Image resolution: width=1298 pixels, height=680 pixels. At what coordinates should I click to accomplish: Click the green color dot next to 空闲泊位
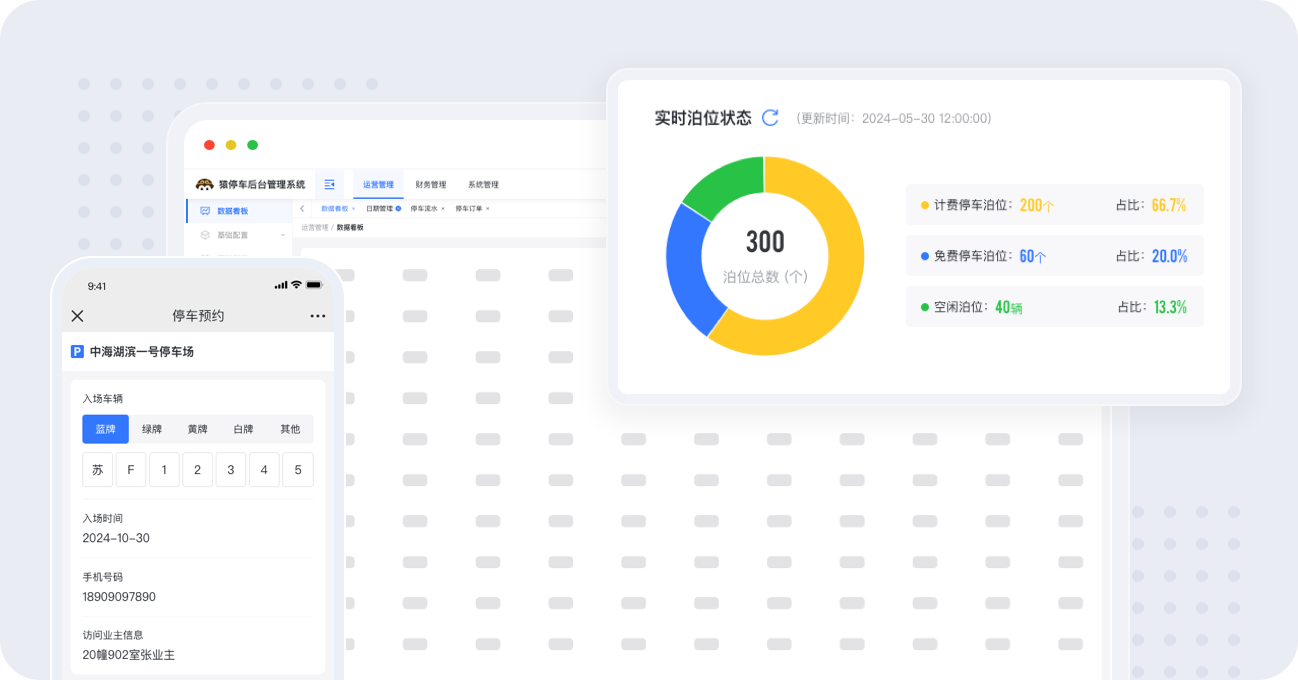[923, 306]
